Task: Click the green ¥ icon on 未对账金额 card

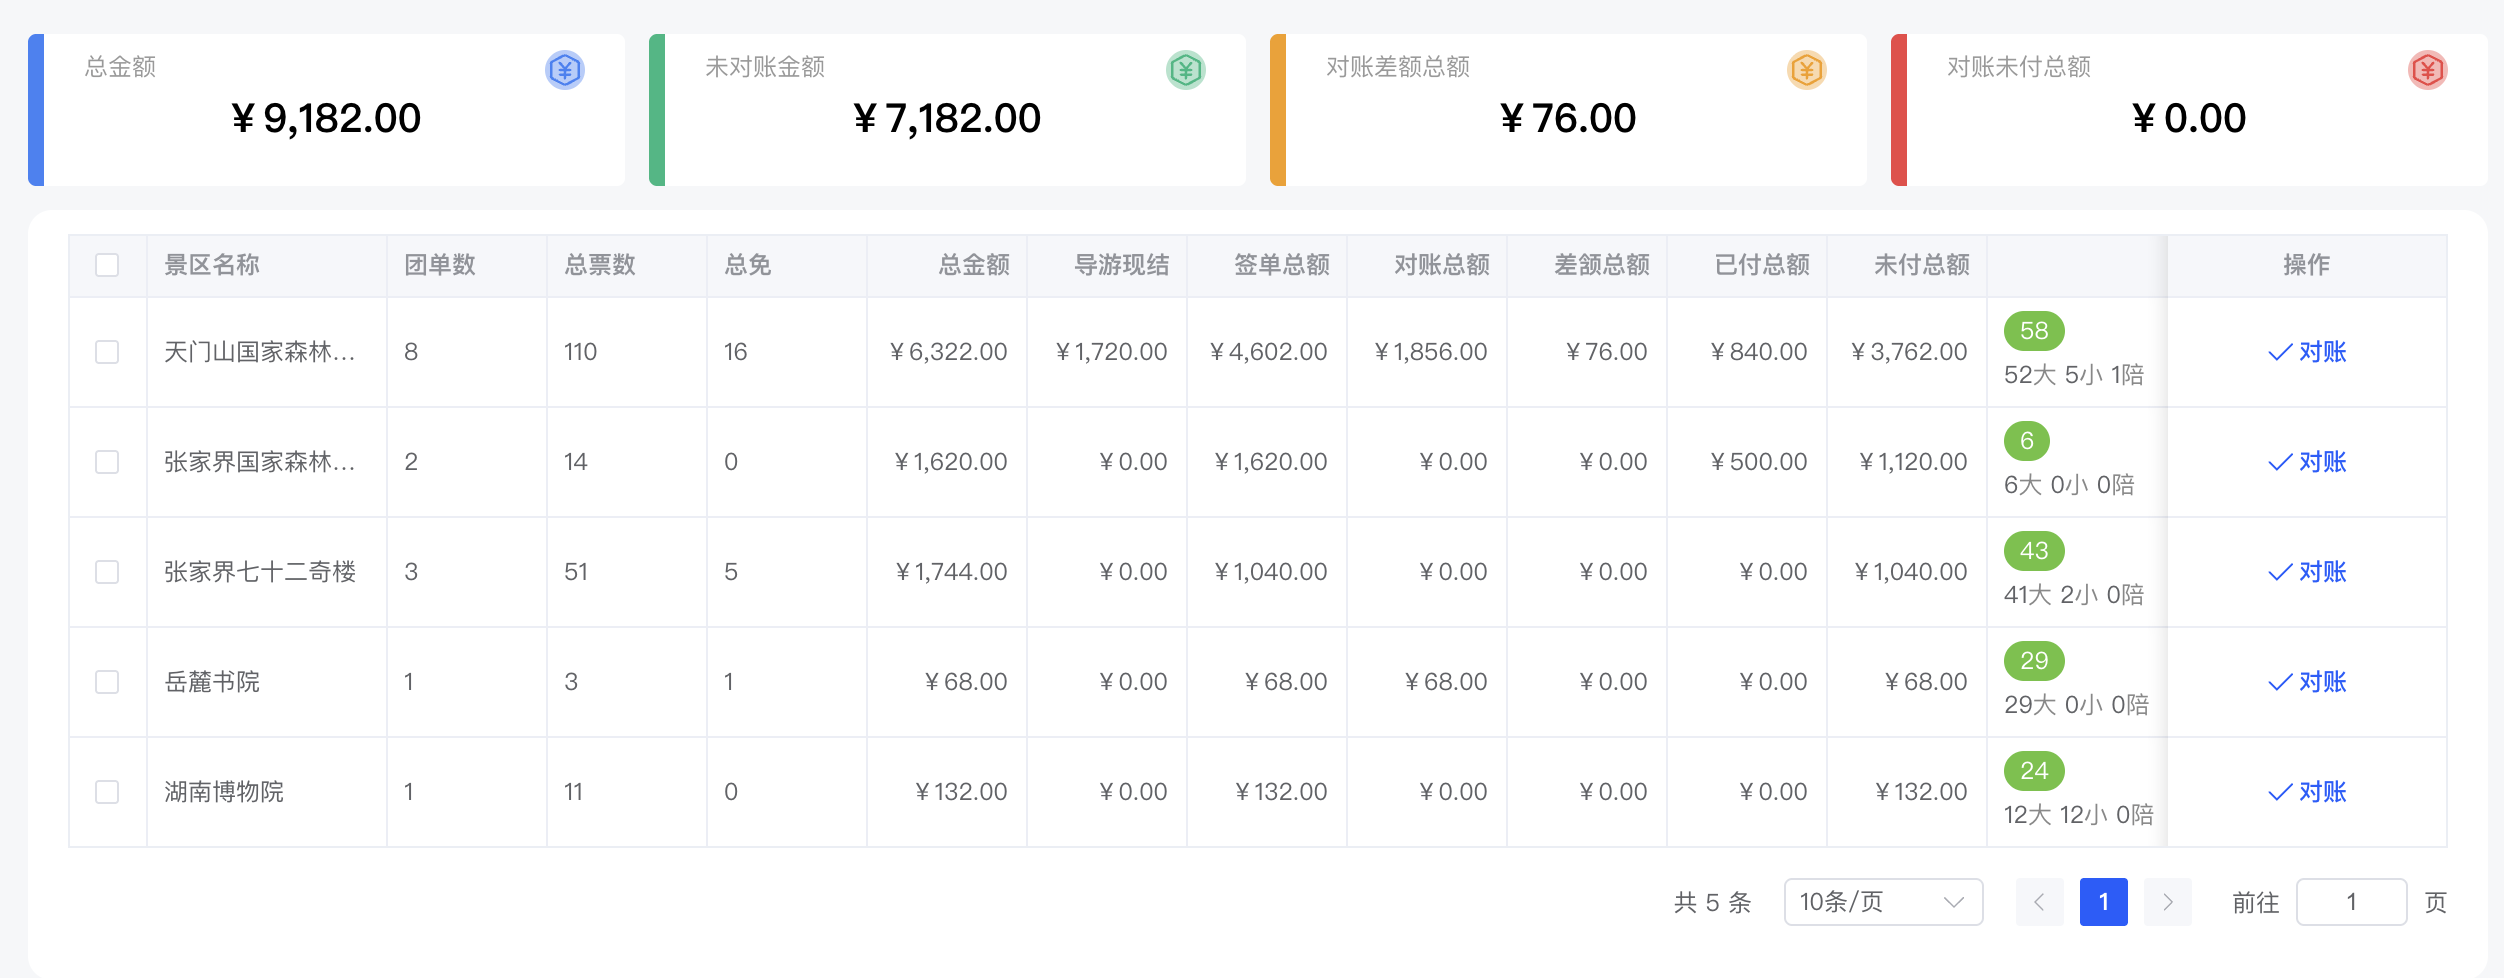Action: 1185,70
